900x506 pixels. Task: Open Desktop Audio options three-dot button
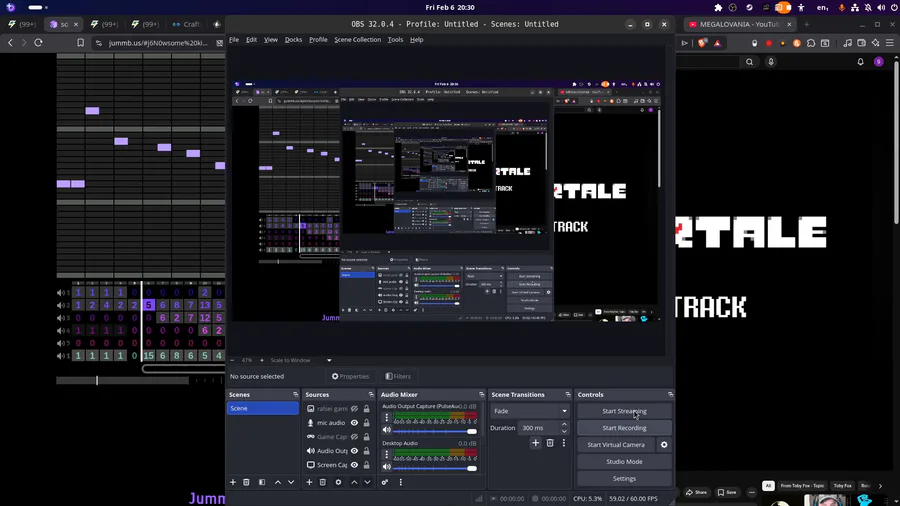[386, 455]
